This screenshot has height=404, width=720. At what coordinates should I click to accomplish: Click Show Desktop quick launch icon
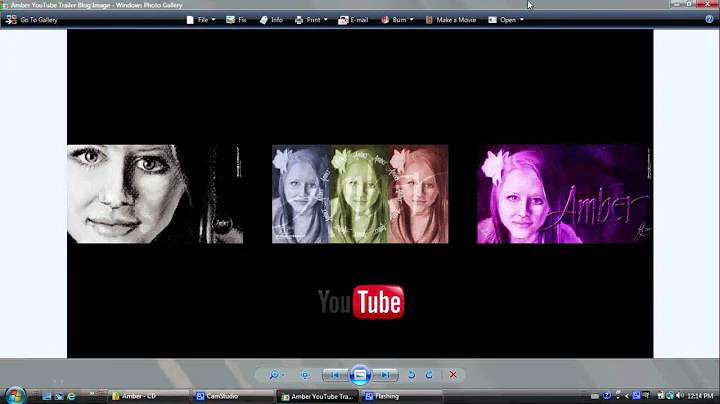tap(46, 396)
